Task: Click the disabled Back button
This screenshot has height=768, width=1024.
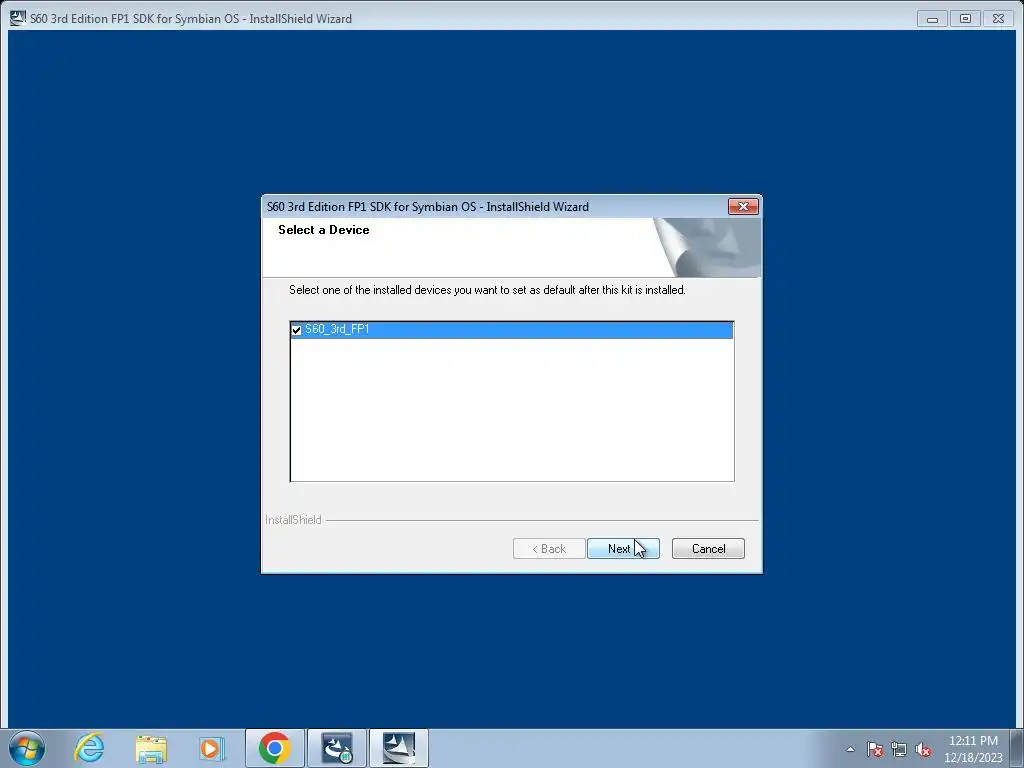Action: 549,549
